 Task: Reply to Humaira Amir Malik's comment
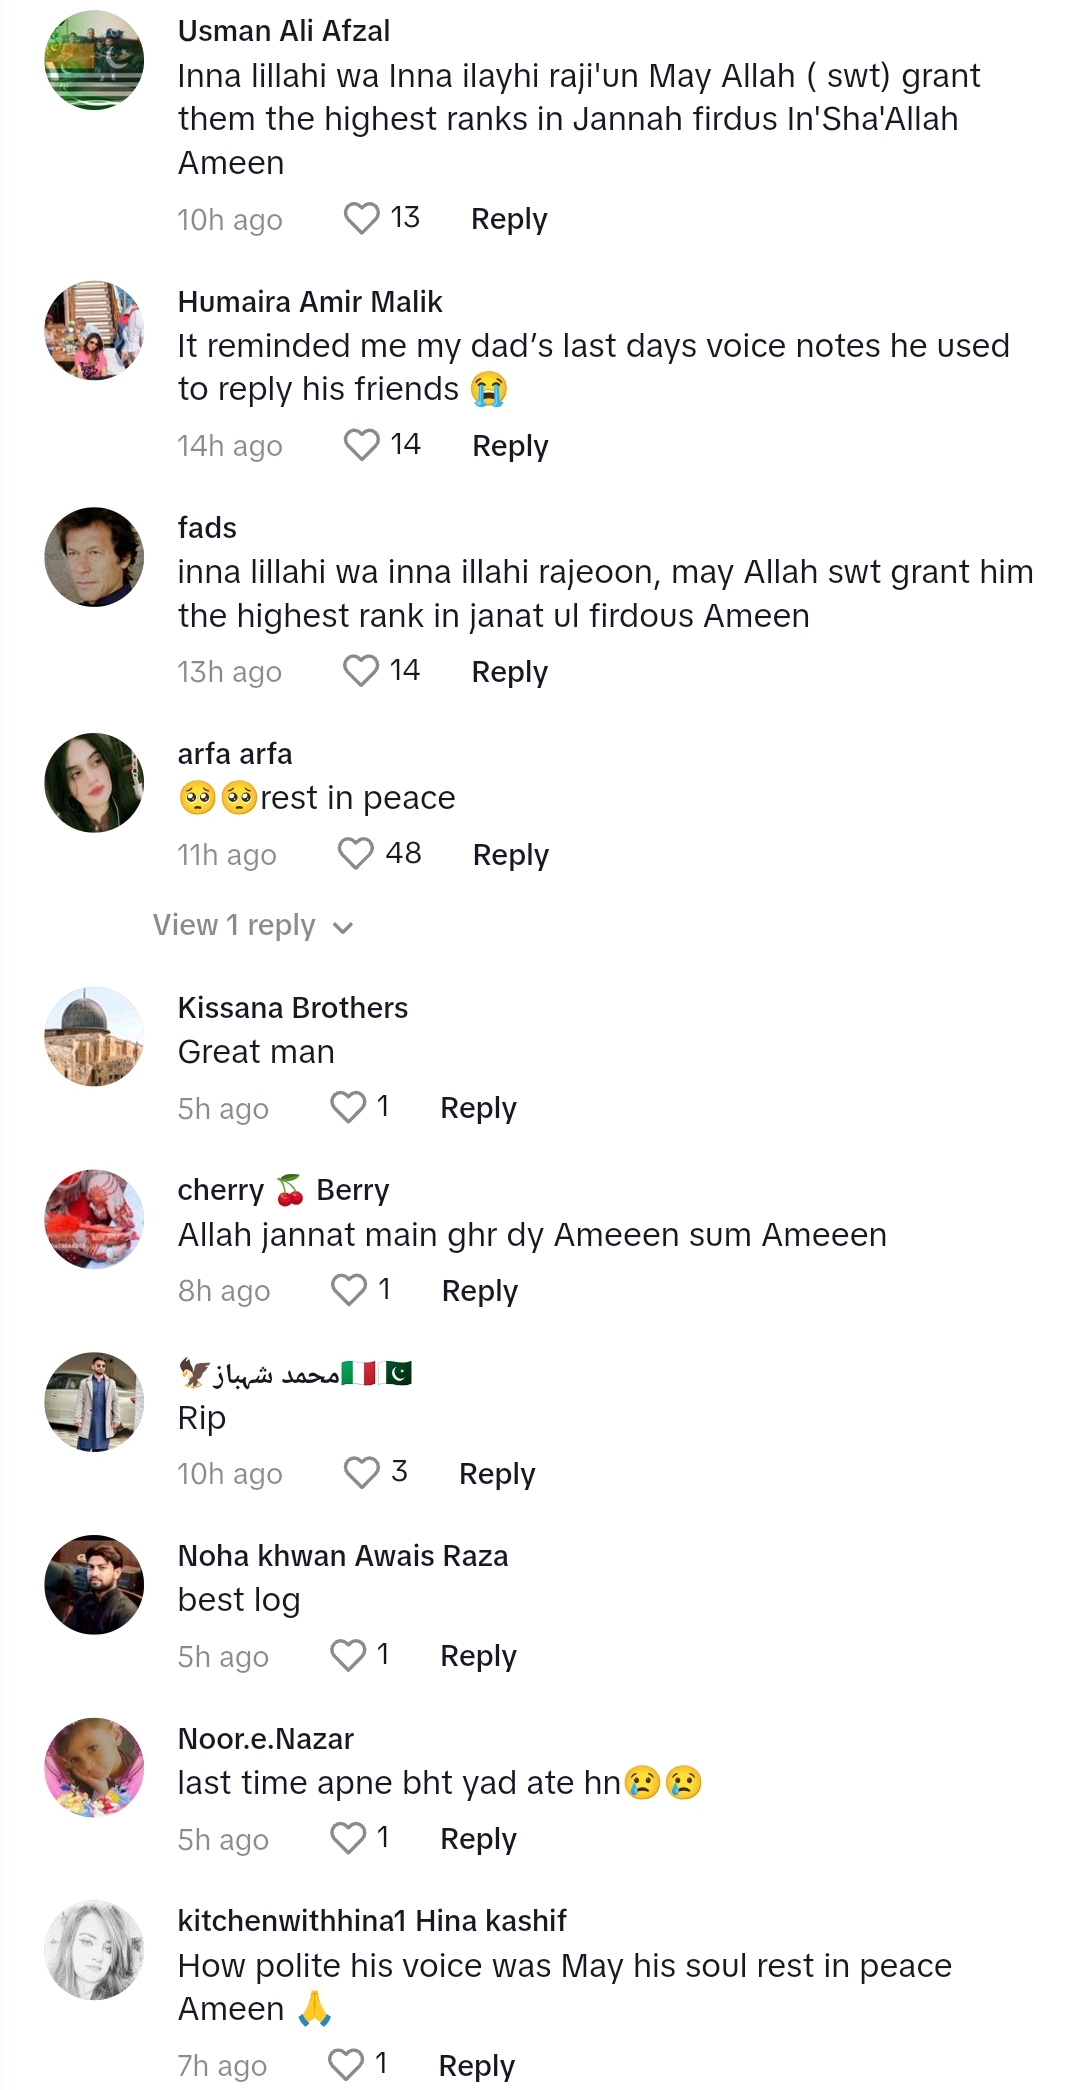point(510,446)
